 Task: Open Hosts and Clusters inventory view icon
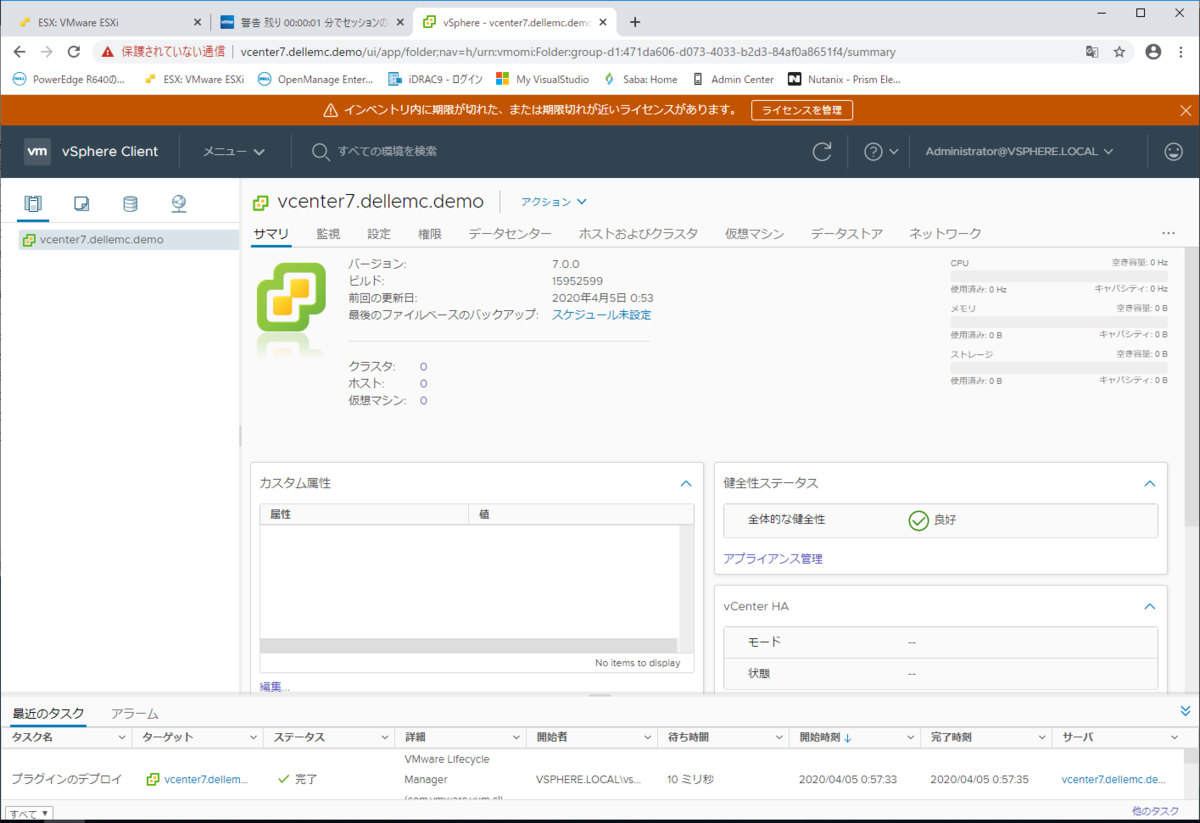(x=33, y=204)
